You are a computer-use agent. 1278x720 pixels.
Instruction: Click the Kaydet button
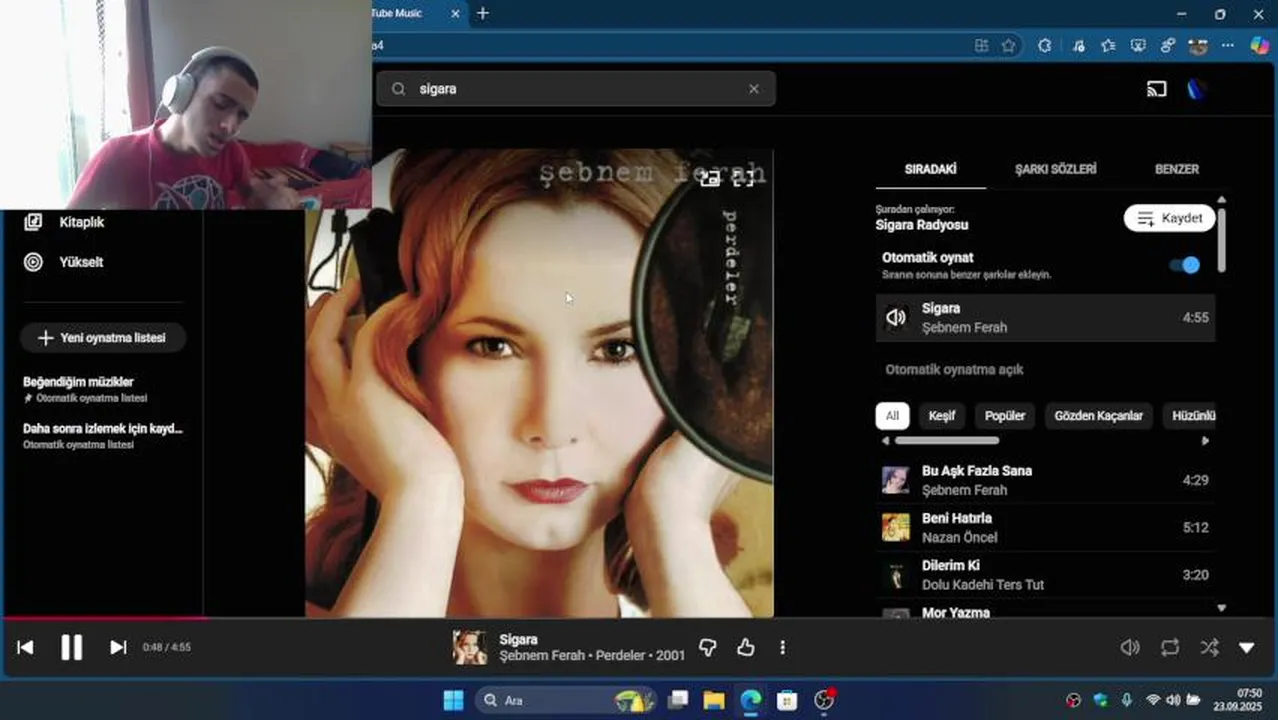point(1169,218)
